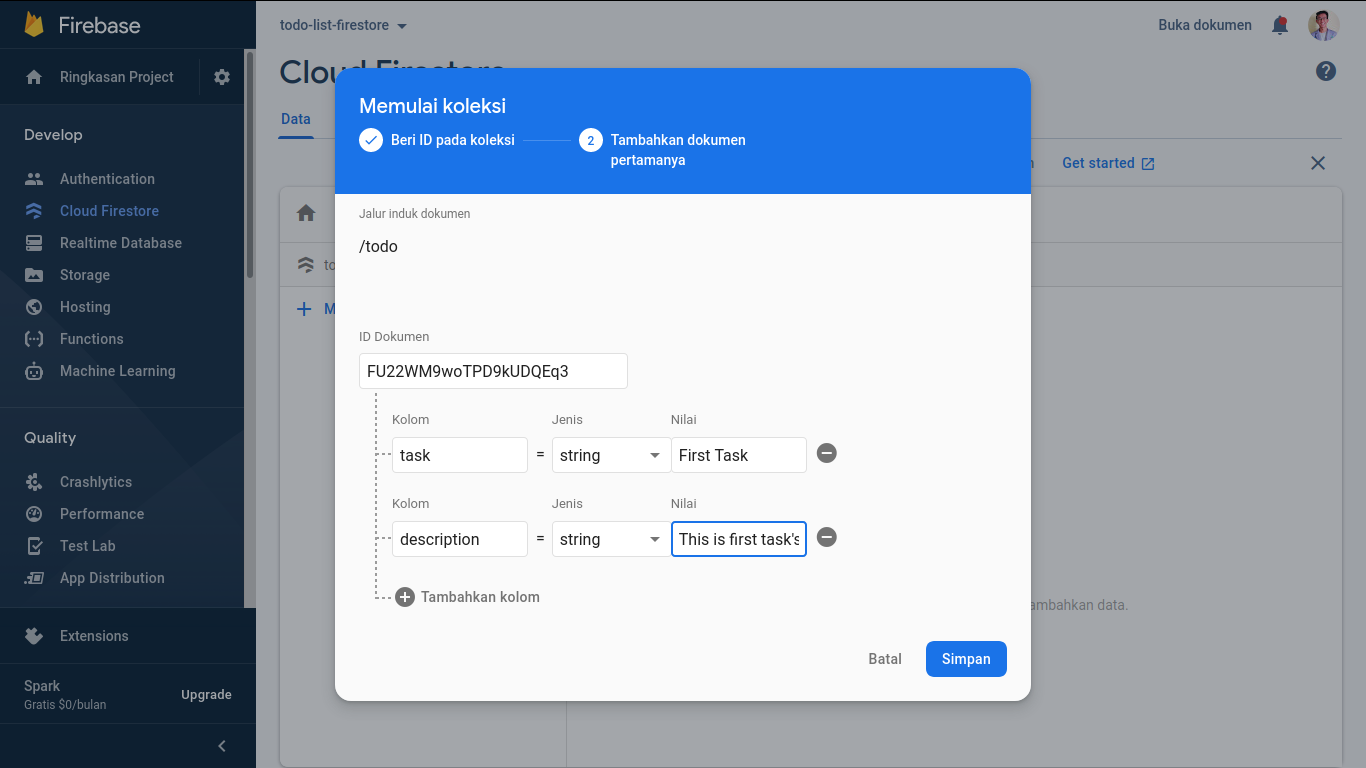Click the project settings gear
The height and width of the screenshot is (768, 1366).
point(221,76)
